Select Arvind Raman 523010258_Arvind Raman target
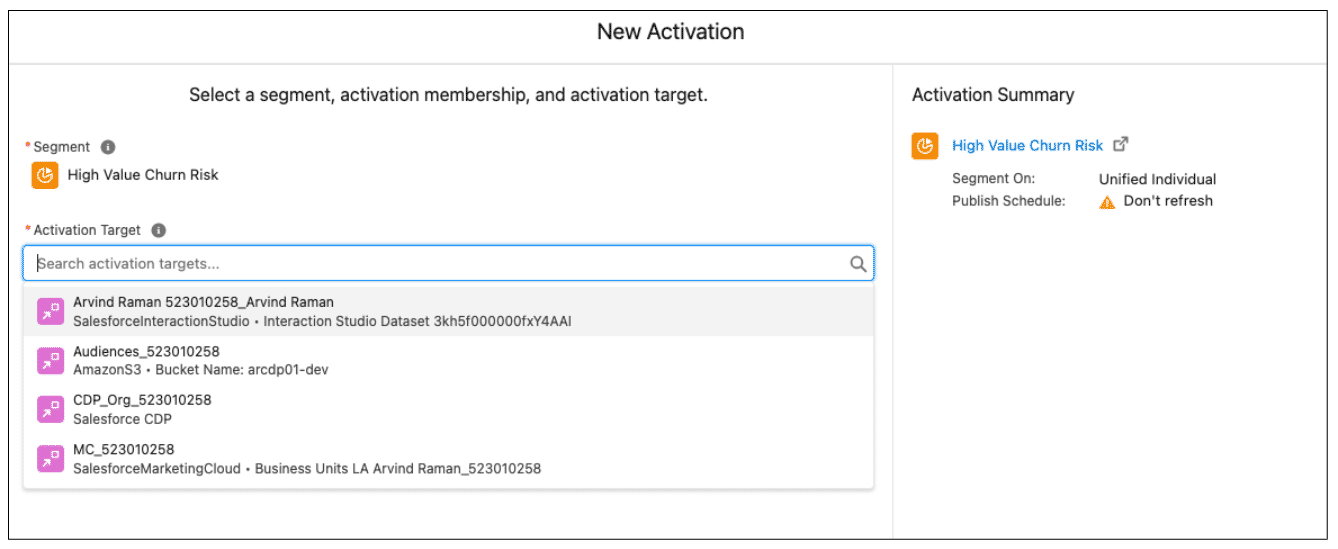Viewport: 1338px width, 549px height. [448, 311]
